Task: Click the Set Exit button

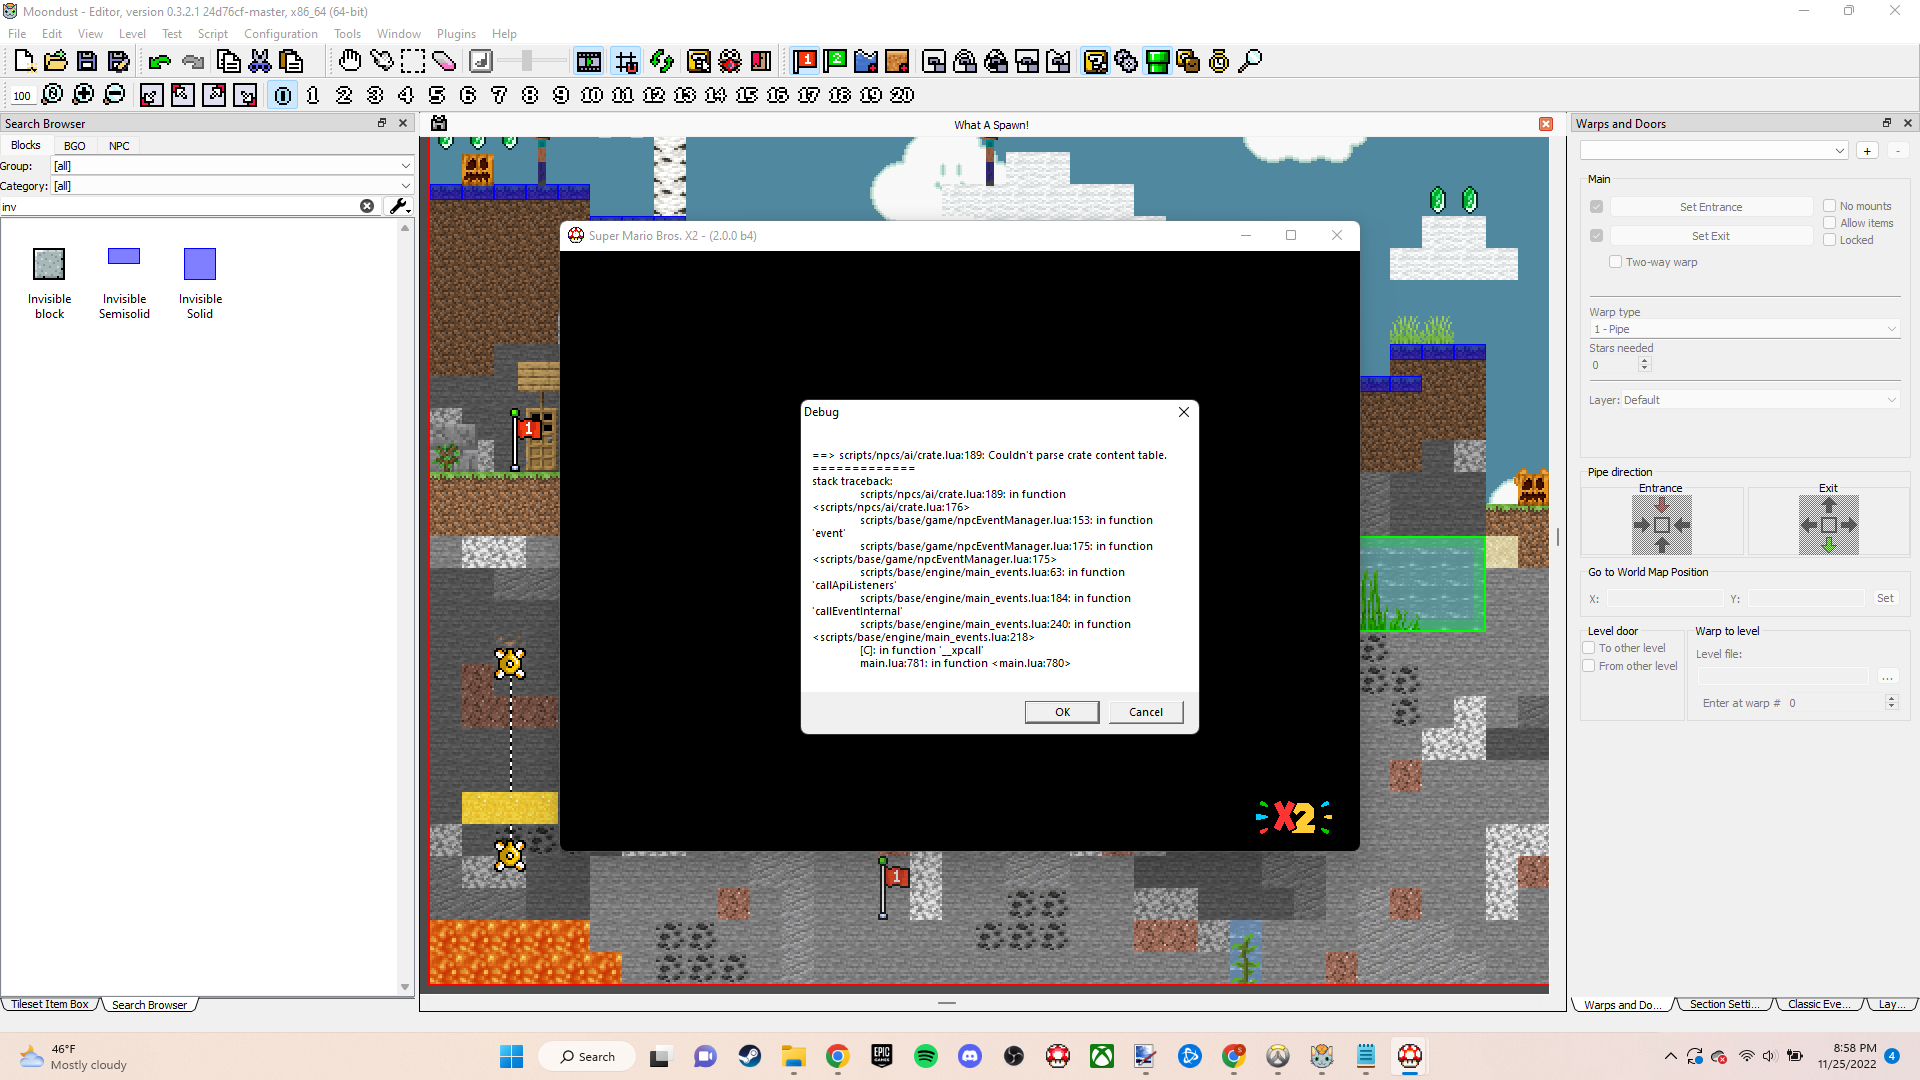Action: [1711, 236]
